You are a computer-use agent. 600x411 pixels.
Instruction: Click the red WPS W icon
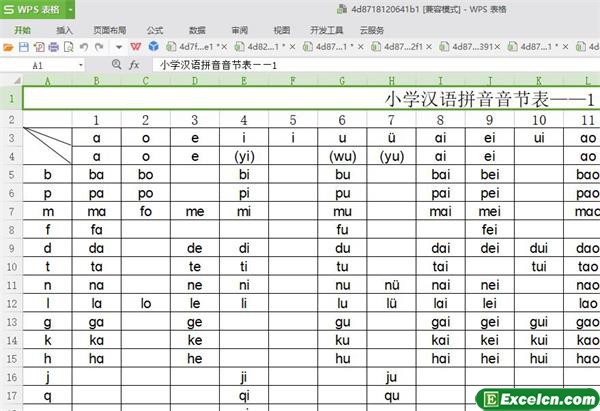point(136,47)
